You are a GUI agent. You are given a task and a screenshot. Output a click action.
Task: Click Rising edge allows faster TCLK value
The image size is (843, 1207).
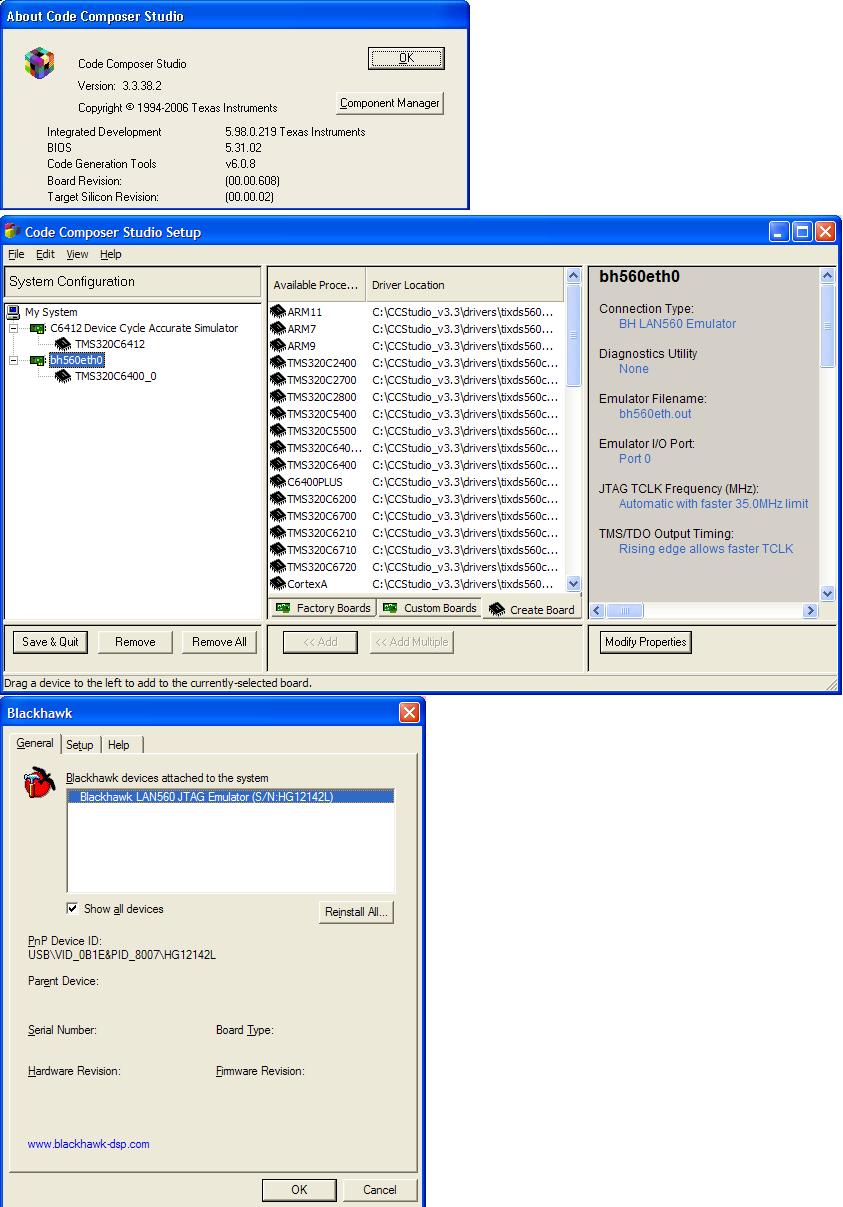pyautogui.click(x=706, y=549)
